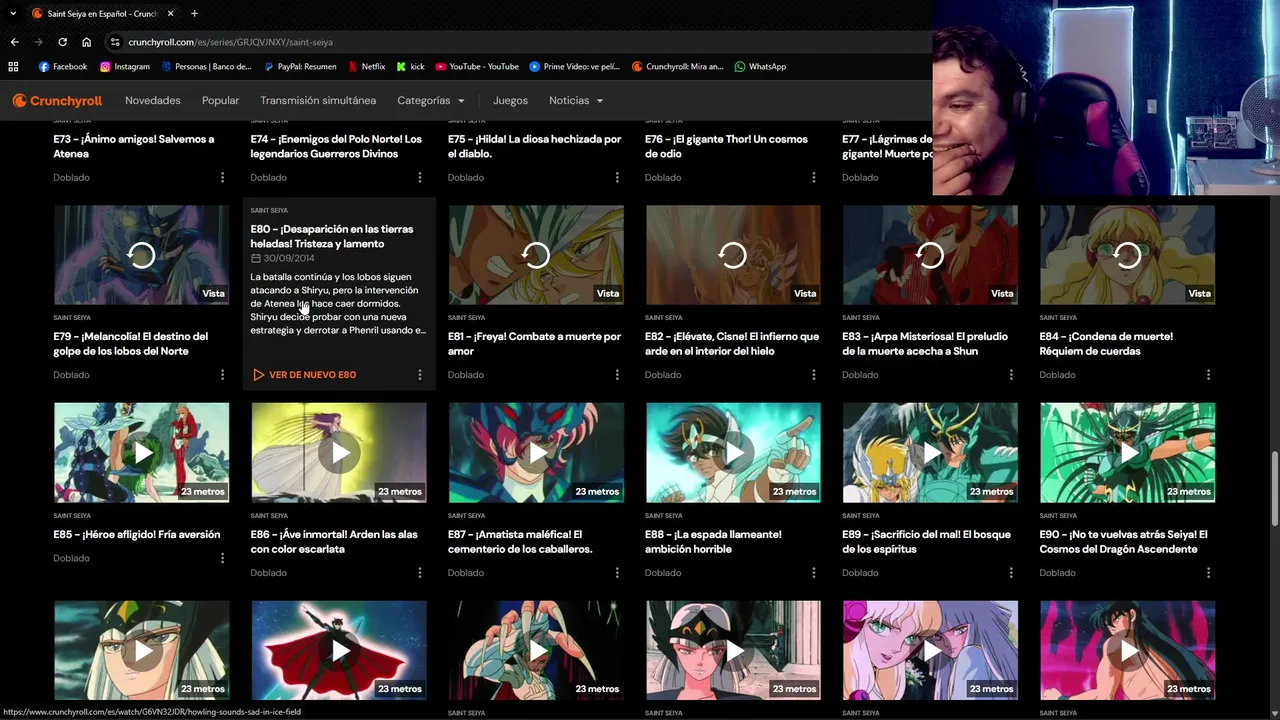Replay the watched E79 episode thumbnail
Screen dimensions: 1280x720
pyautogui.click(x=141, y=255)
